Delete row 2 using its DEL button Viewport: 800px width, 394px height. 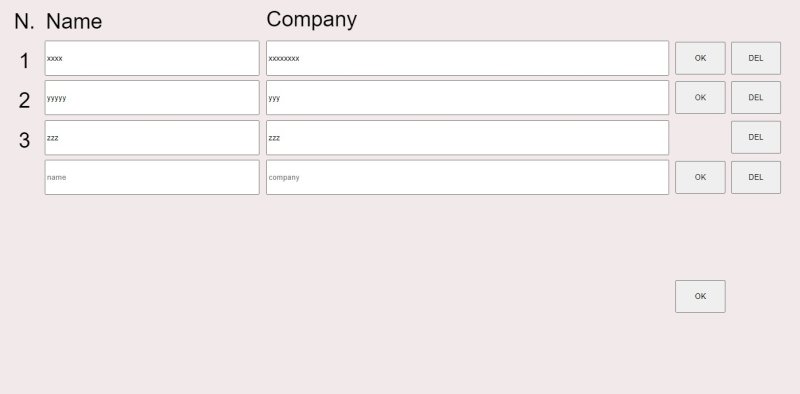point(756,97)
